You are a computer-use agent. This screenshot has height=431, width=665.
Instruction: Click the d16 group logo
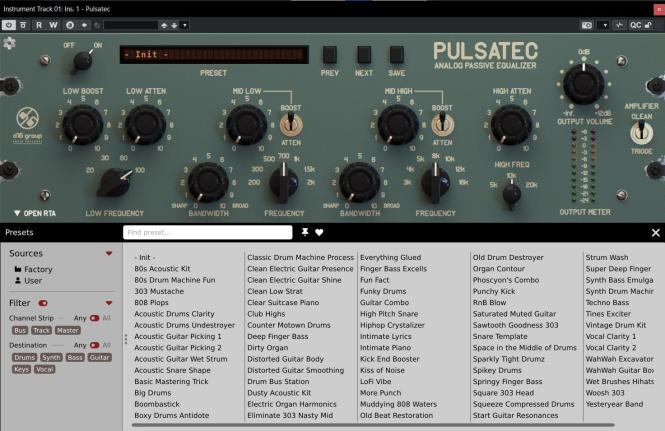pyautogui.click(x=28, y=124)
